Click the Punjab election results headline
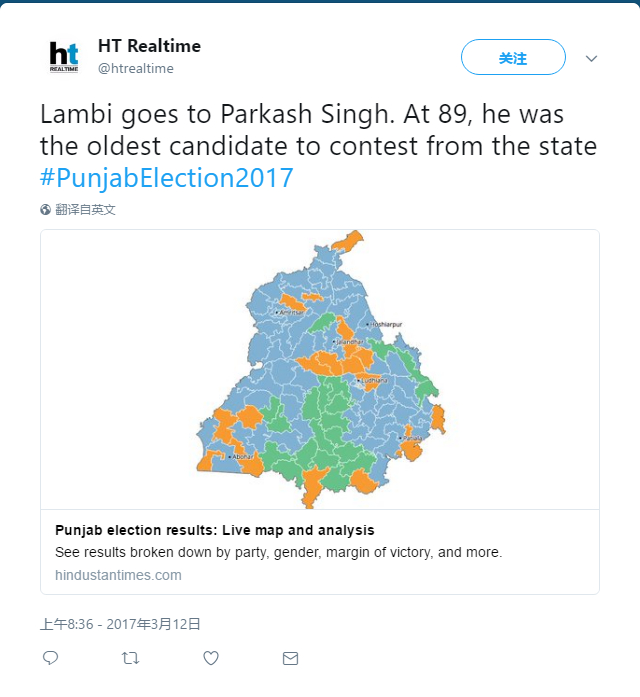Screen dimensions: 640x697 215,530
